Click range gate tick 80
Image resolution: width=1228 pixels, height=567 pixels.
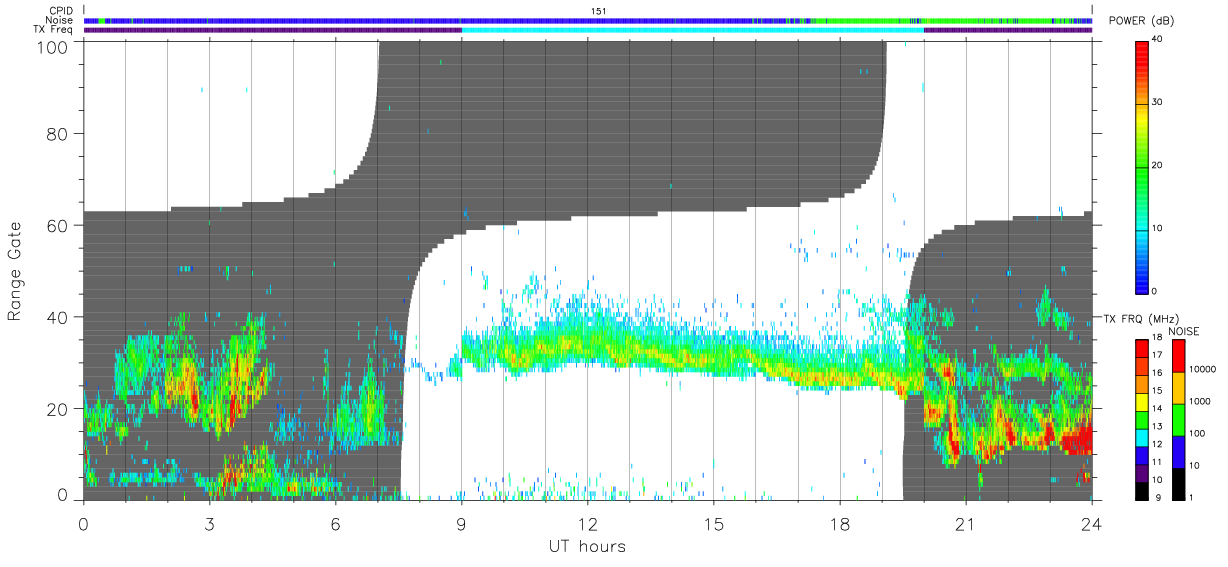point(60,134)
